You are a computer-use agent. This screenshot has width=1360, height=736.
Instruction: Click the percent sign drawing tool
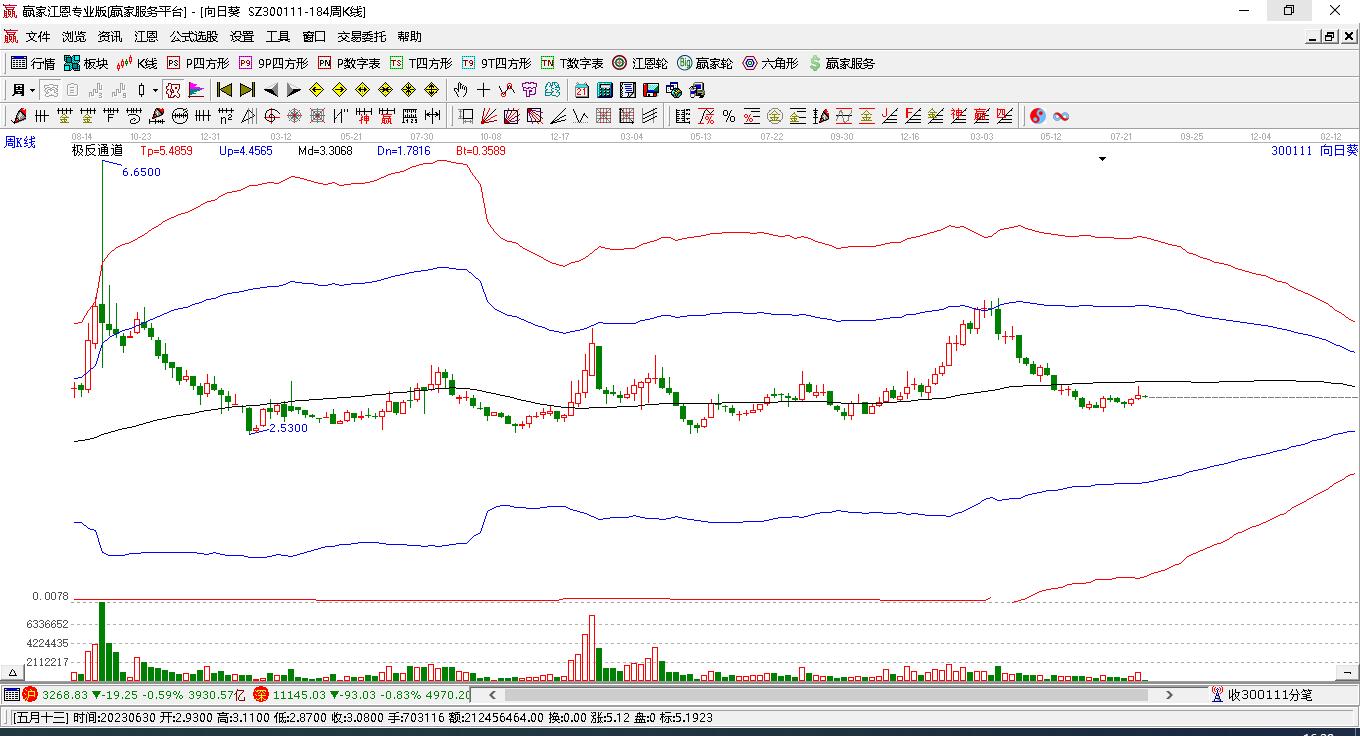click(x=728, y=116)
